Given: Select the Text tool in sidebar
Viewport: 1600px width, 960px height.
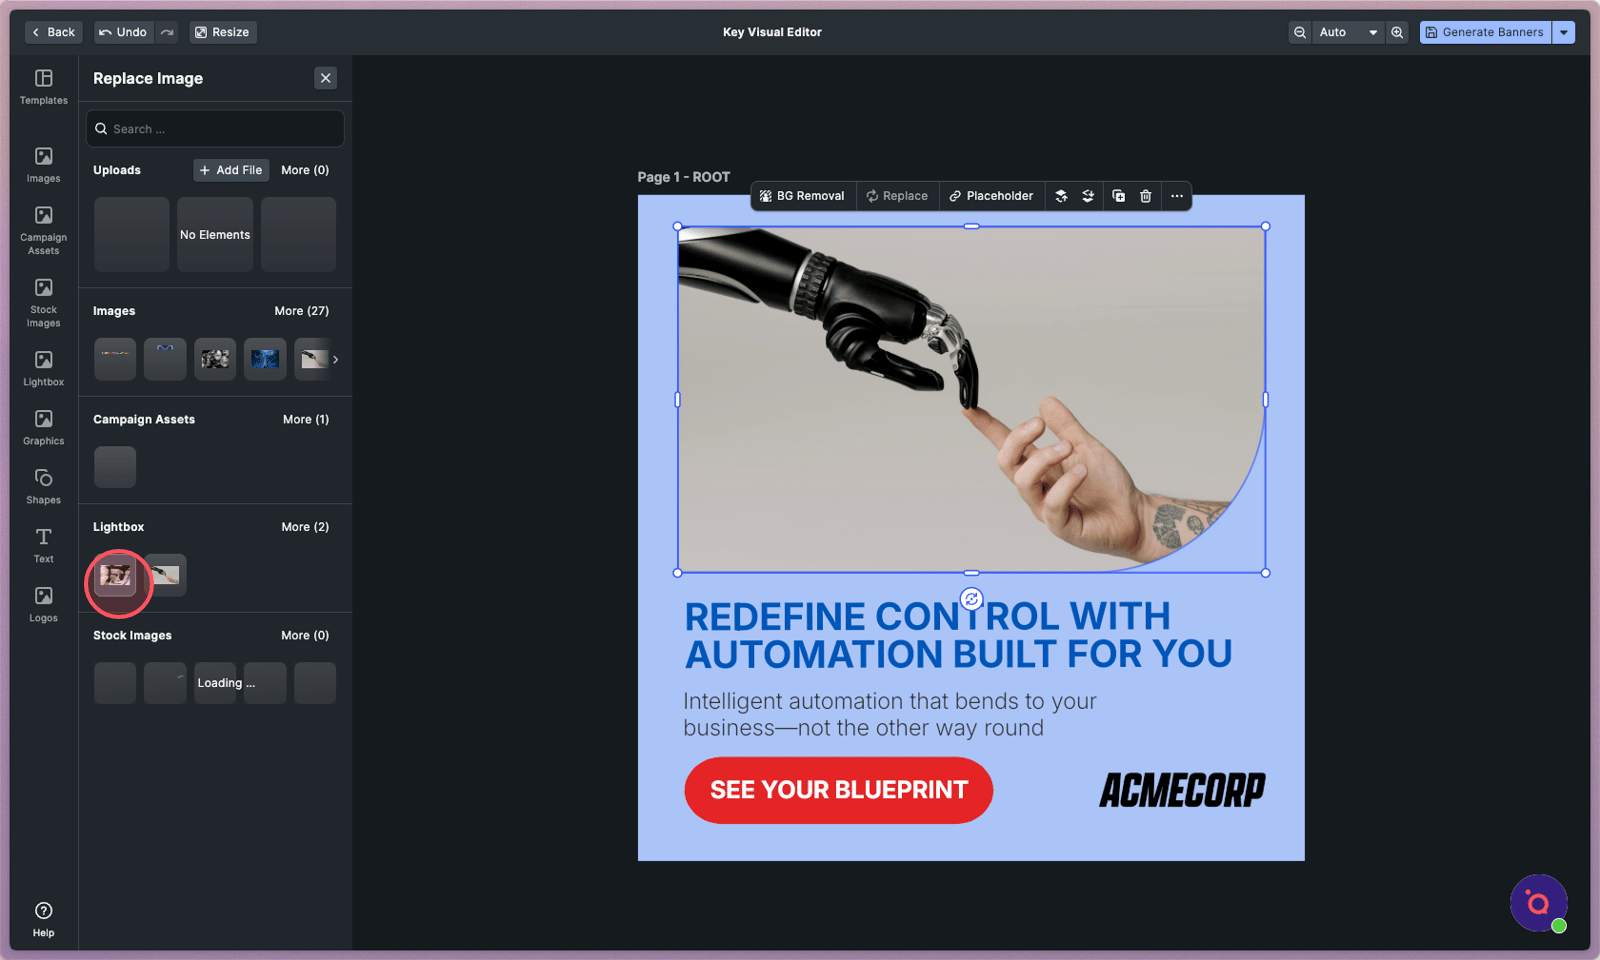Looking at the screenshot, I should pyautogui.click(x=44, y=545).
